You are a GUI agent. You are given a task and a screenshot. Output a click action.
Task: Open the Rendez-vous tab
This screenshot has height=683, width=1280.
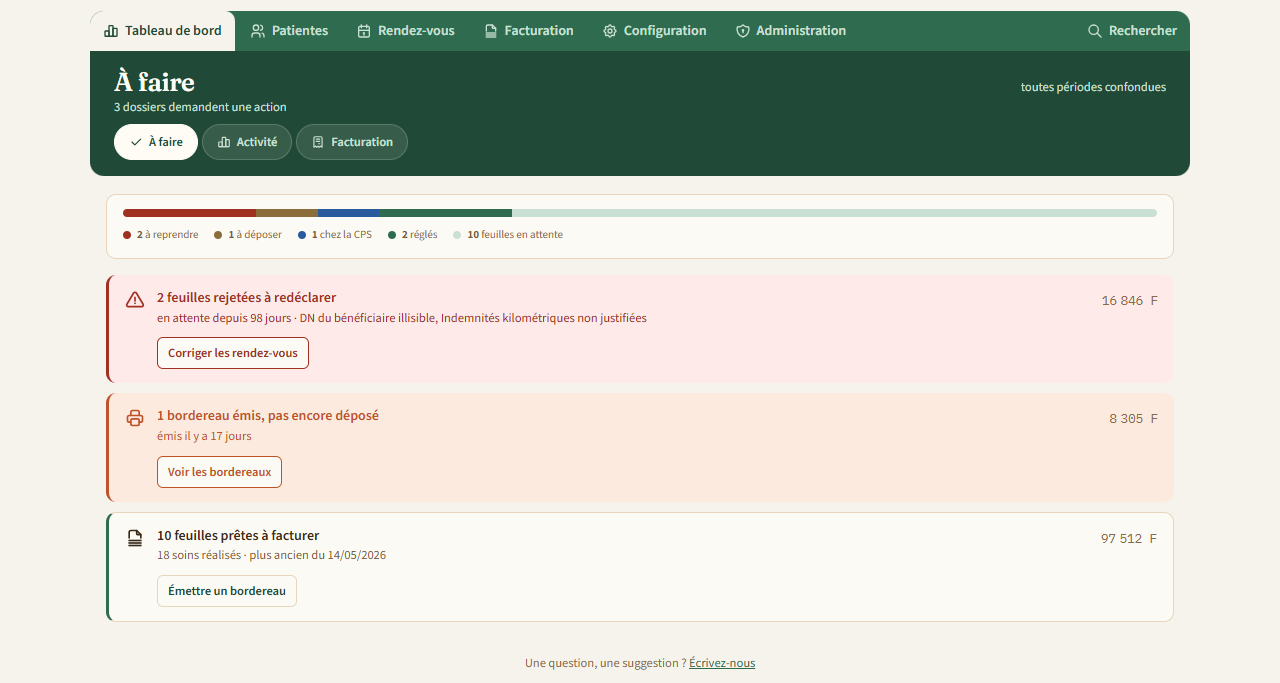(x=405, y=31)
